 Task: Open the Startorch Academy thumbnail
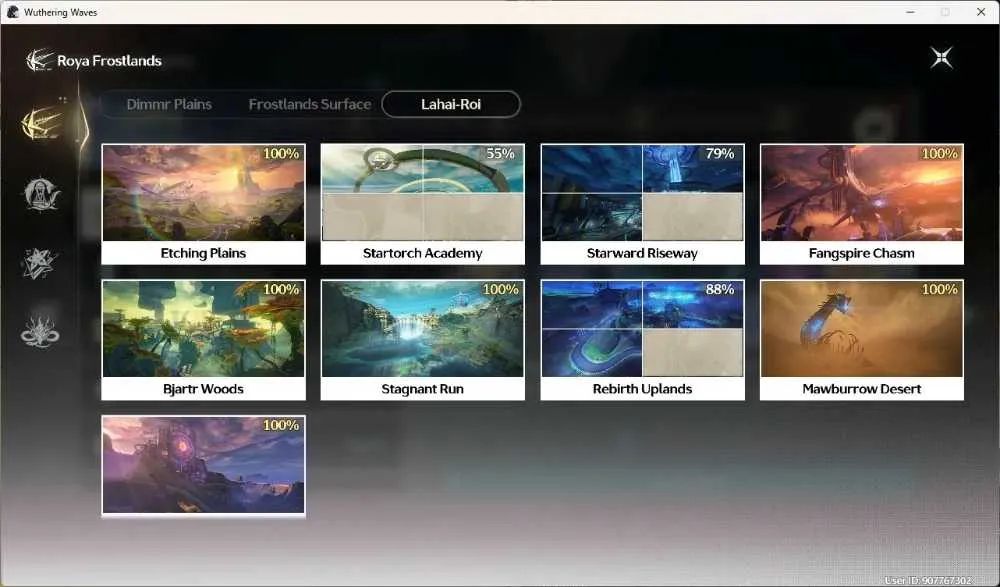423,193
